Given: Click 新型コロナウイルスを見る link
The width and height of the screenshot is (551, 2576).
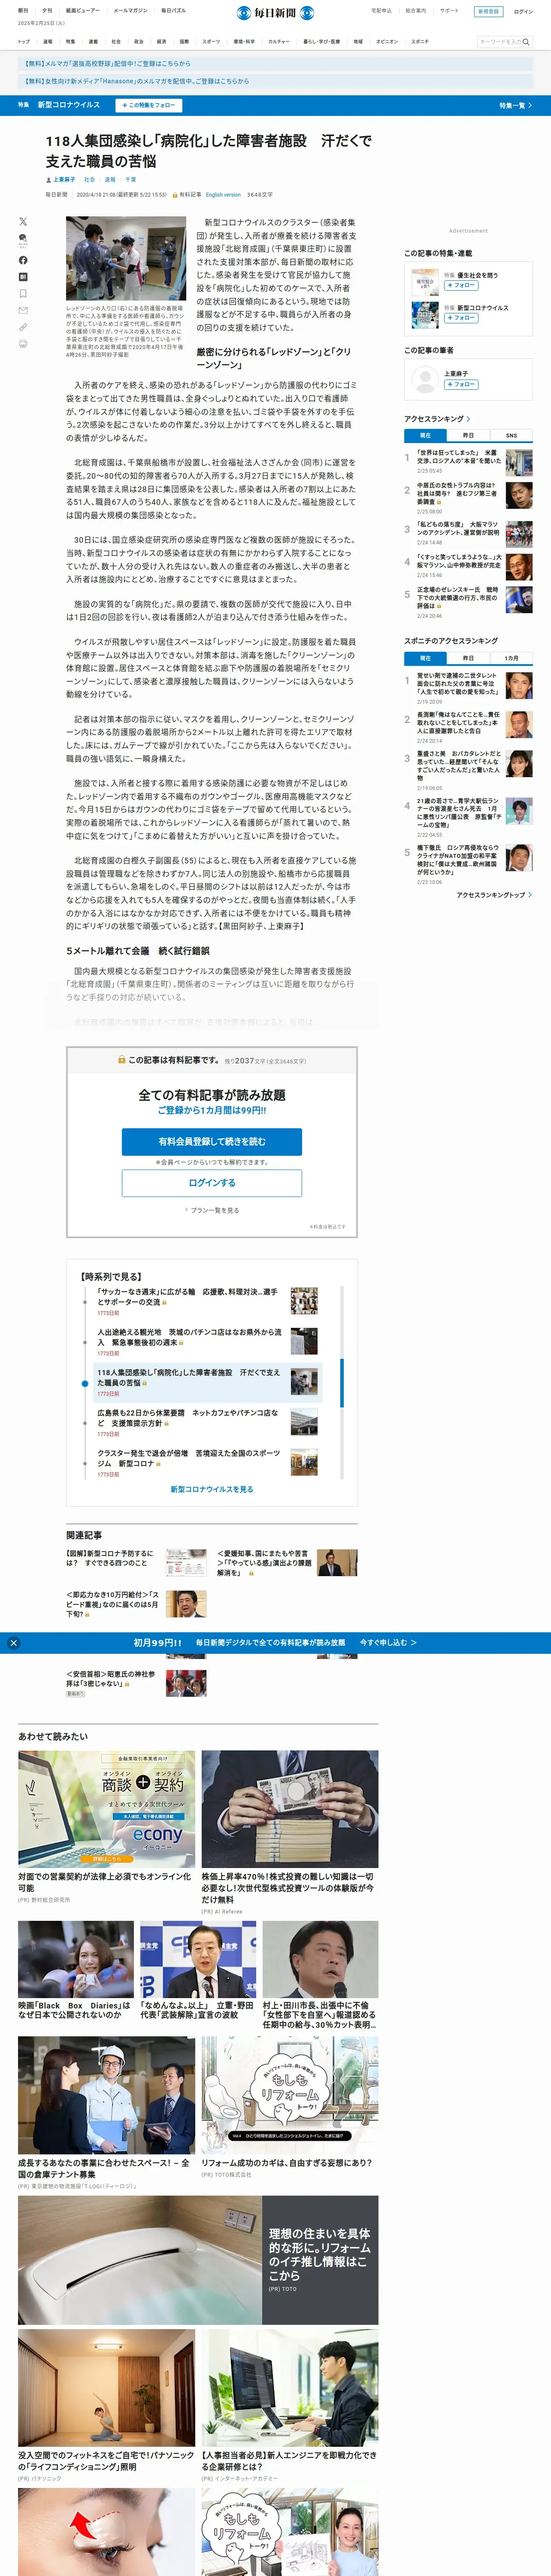Looking at the screenshot, I should (x=212, y=1489).
